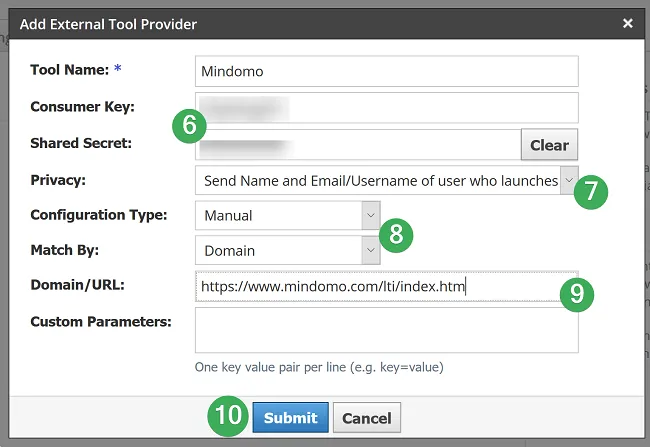The height and width of the screenshot is (447, 650).
Task: Expand the Configuration Type dropdown
Action: click(x=288, y=215)
